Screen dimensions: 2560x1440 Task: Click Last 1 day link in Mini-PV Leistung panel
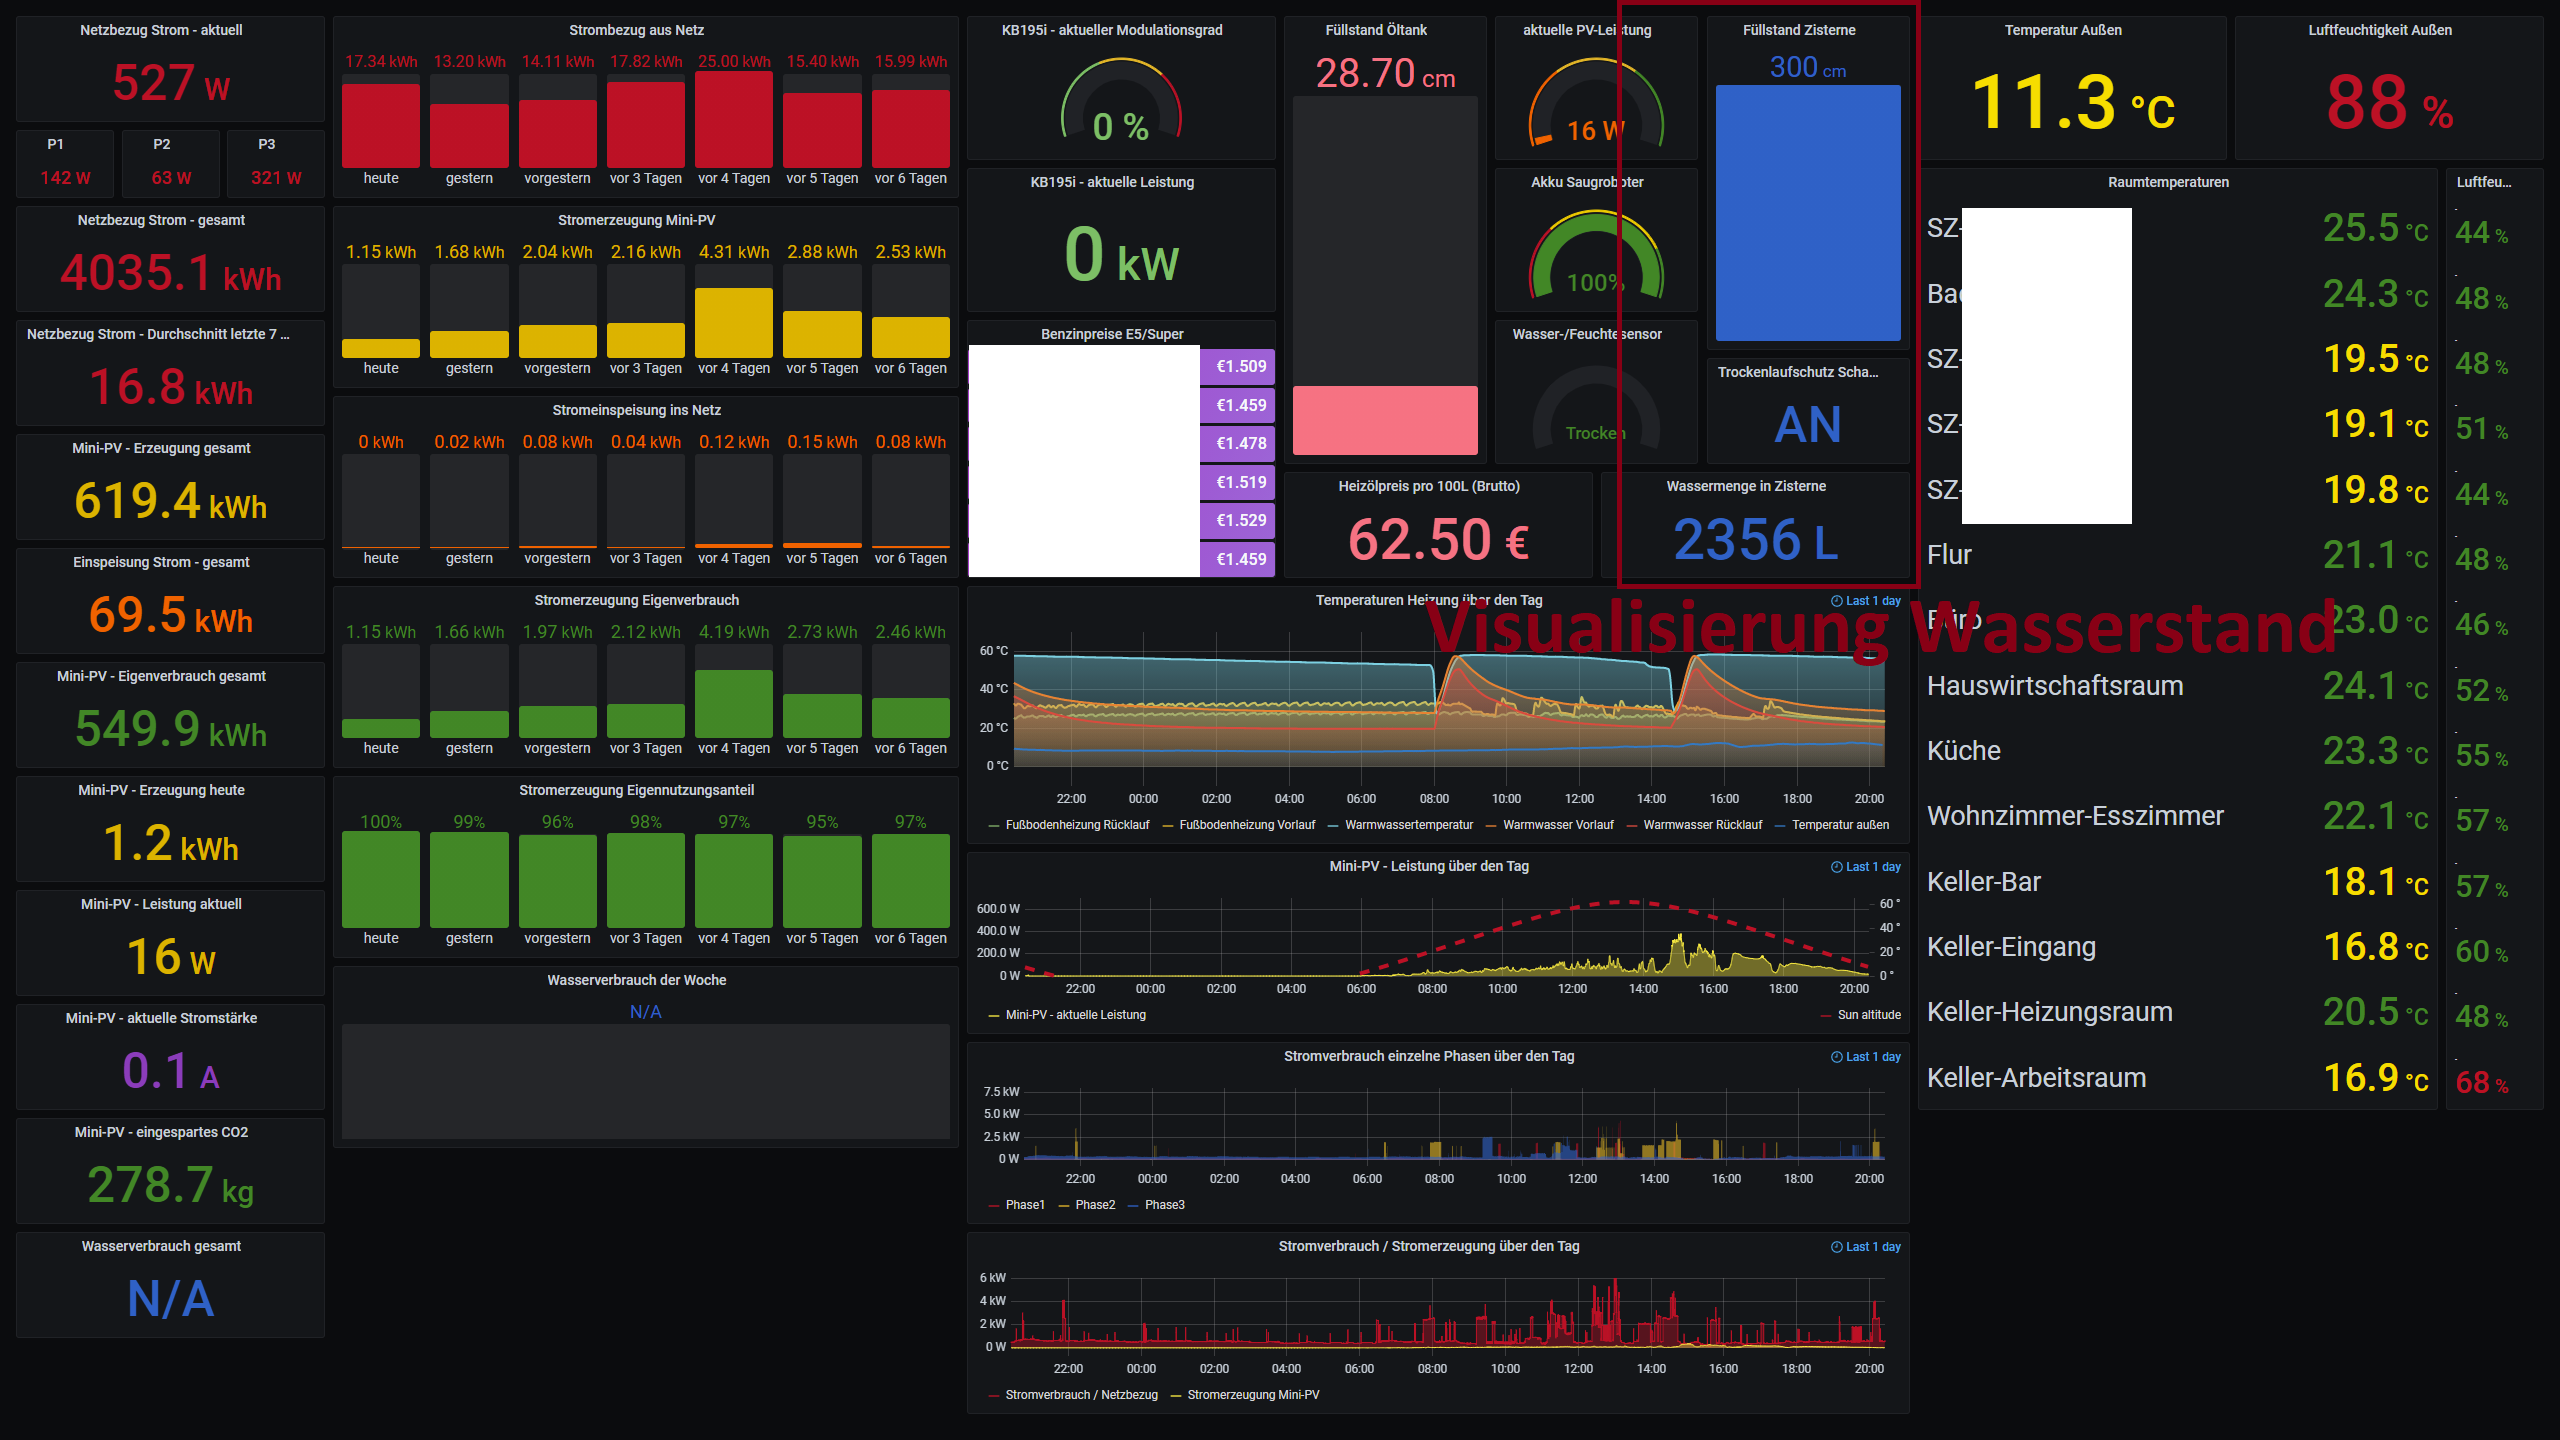(1873, 867)
